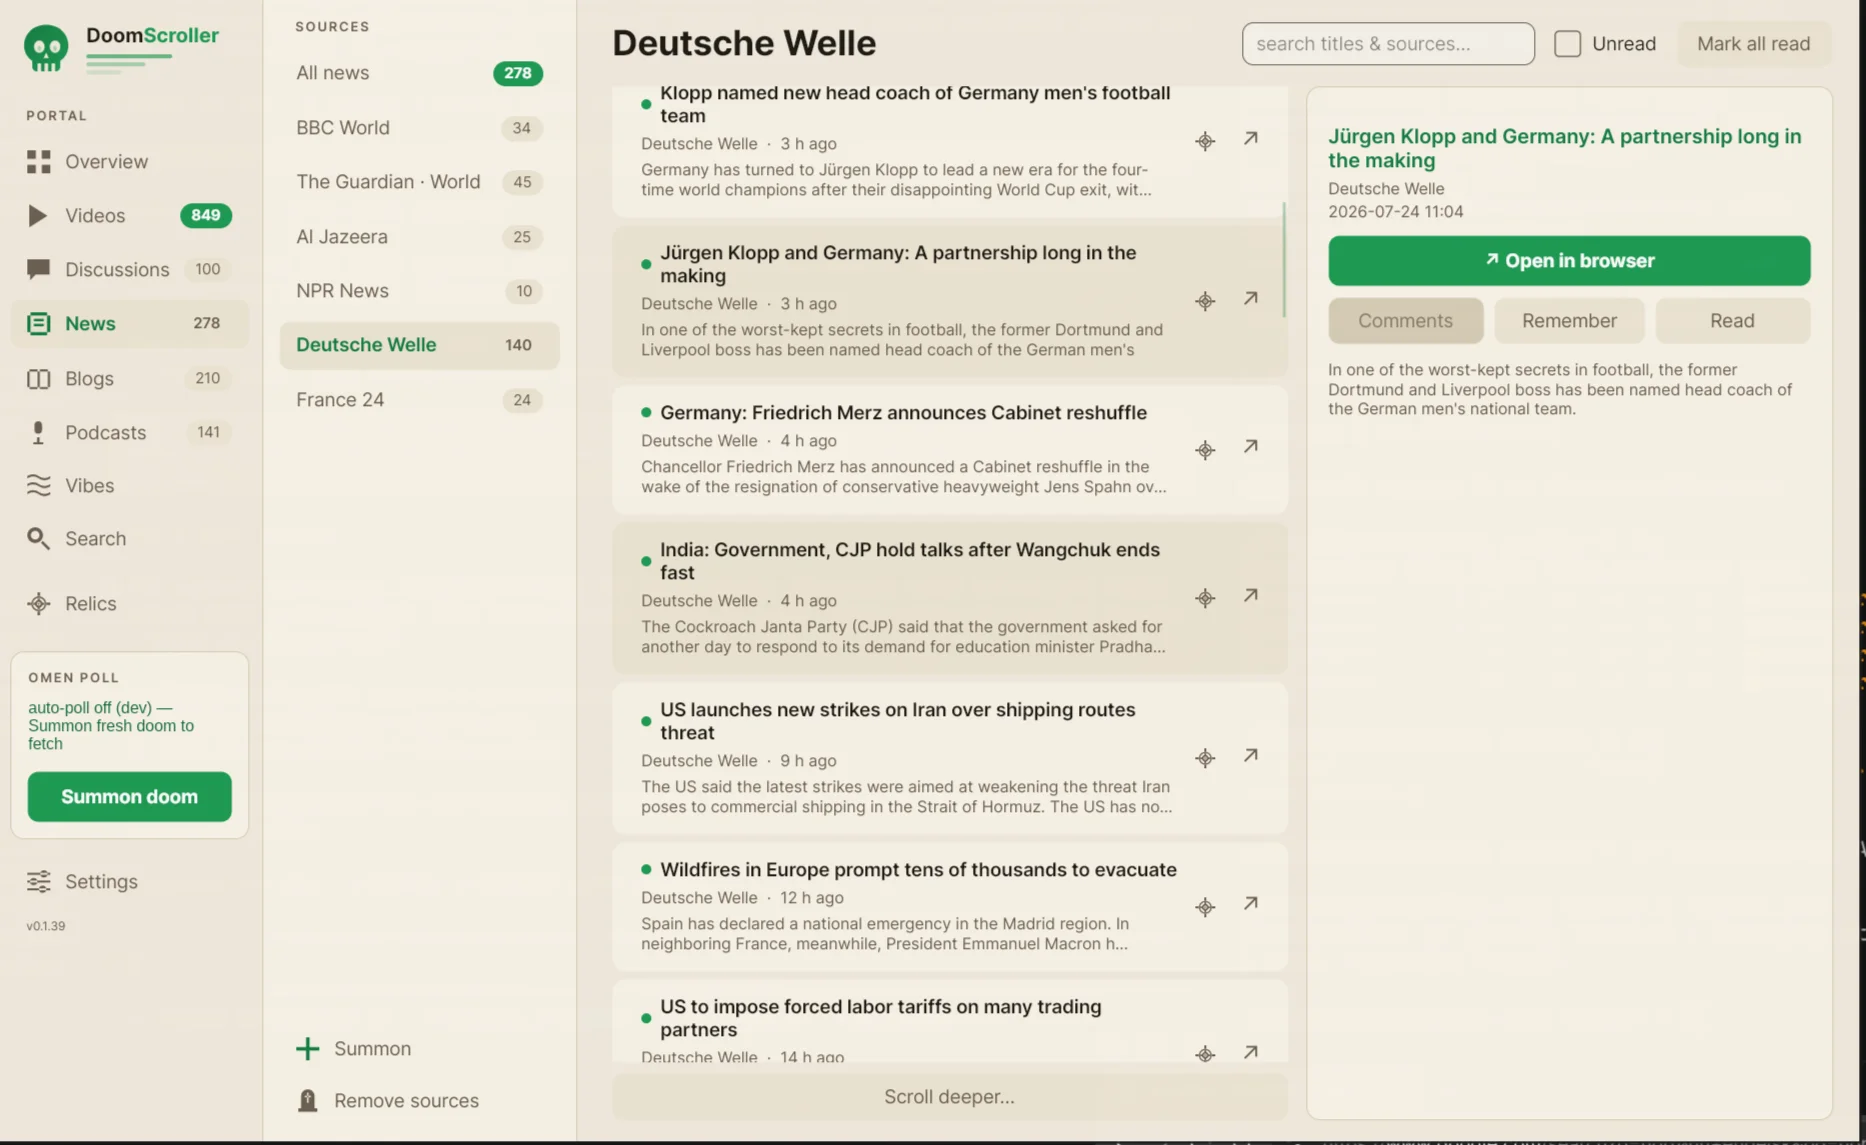Click the v0.1.39 version label
This screenshot has height=1145, width=1866.
[46, 926]
